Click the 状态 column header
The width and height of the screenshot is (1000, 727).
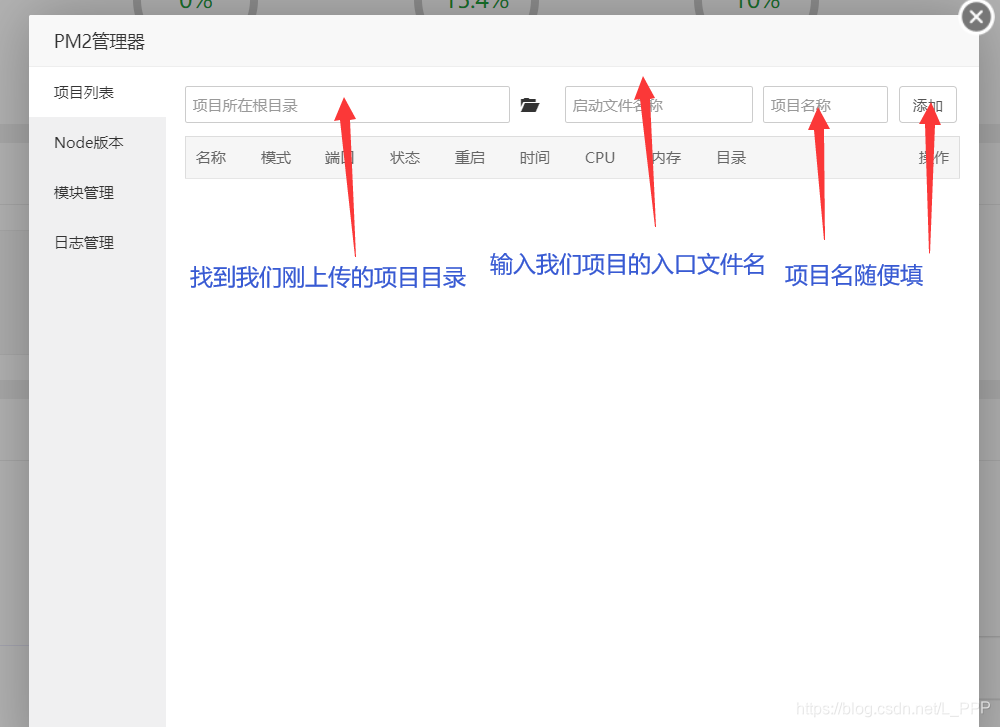pos(405,158)
